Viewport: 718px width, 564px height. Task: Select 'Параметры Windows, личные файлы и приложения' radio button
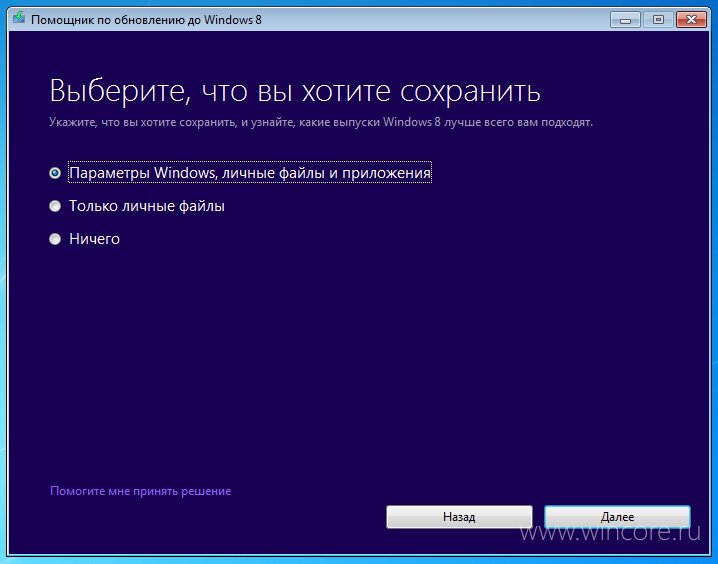tap(55, 173)
